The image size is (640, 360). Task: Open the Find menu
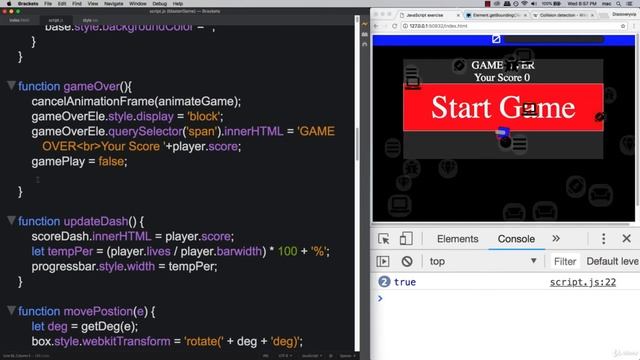pos(77,4)
